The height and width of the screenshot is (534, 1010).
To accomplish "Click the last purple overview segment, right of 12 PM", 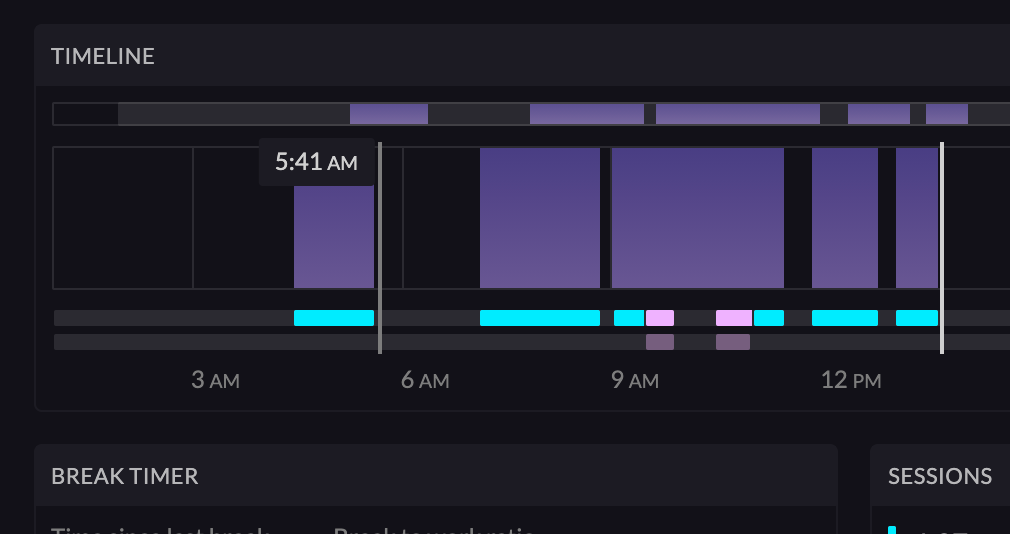I will (947, 114).
